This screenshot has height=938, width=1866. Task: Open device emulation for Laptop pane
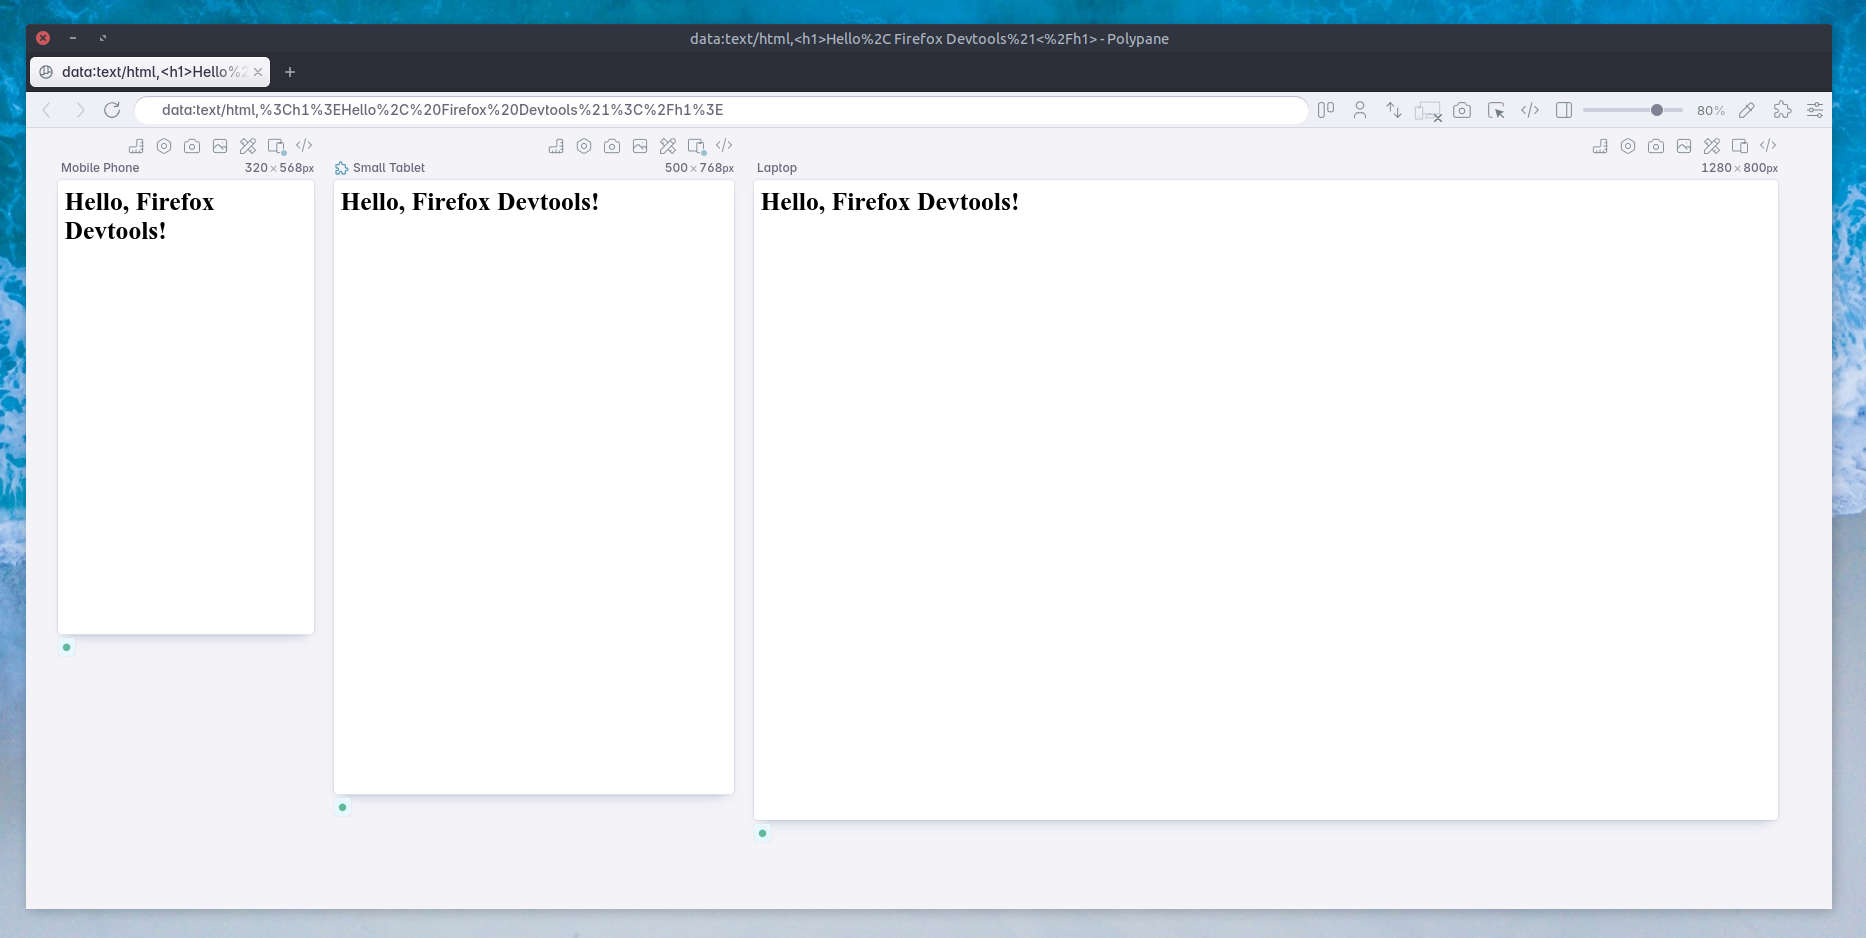tap(1740, 146)
